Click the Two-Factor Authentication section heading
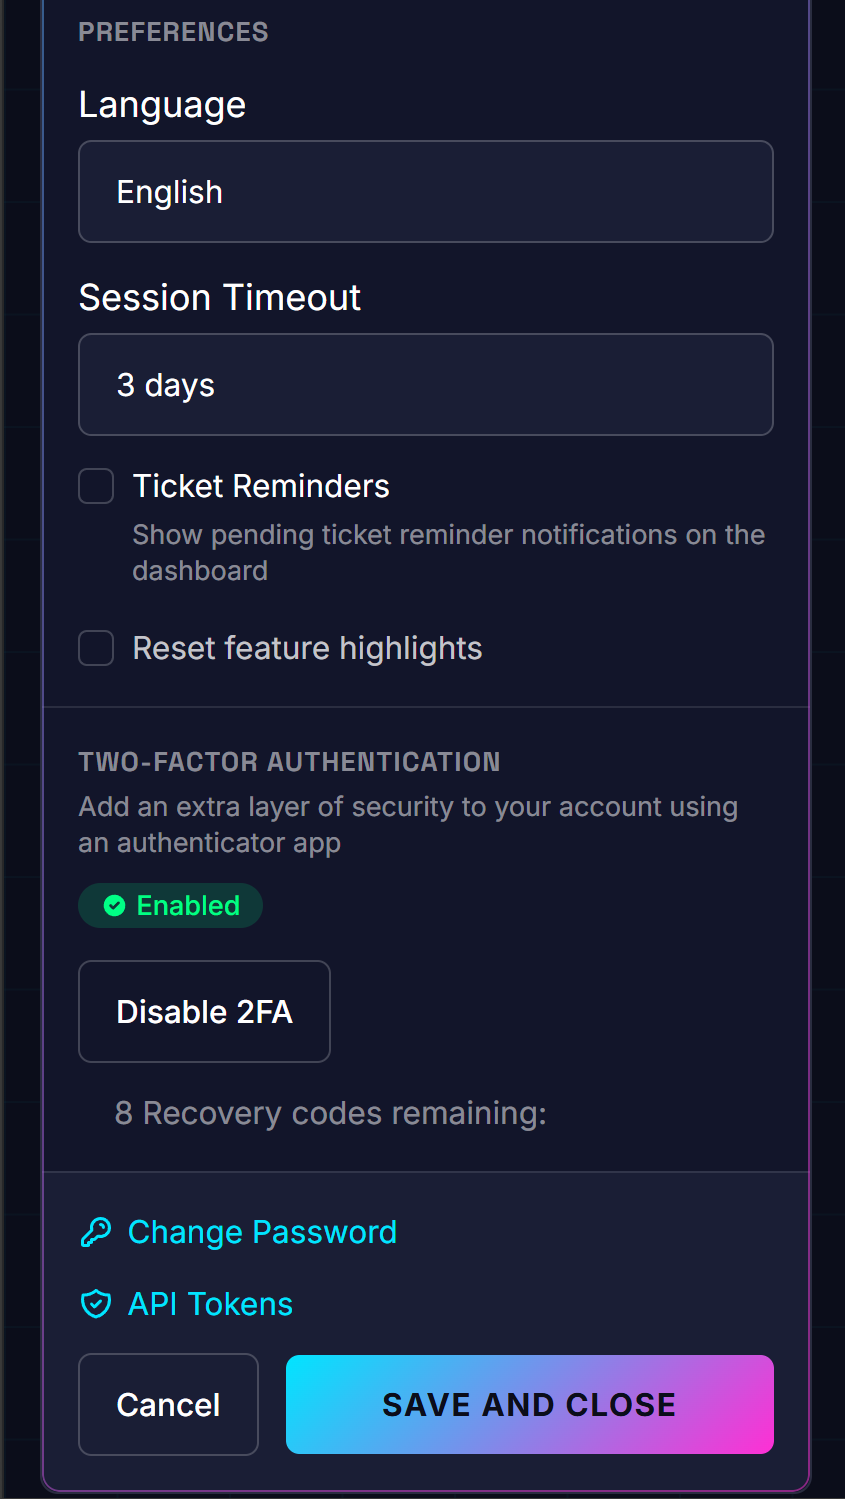 pyautogui.click(x=289, y=762)
